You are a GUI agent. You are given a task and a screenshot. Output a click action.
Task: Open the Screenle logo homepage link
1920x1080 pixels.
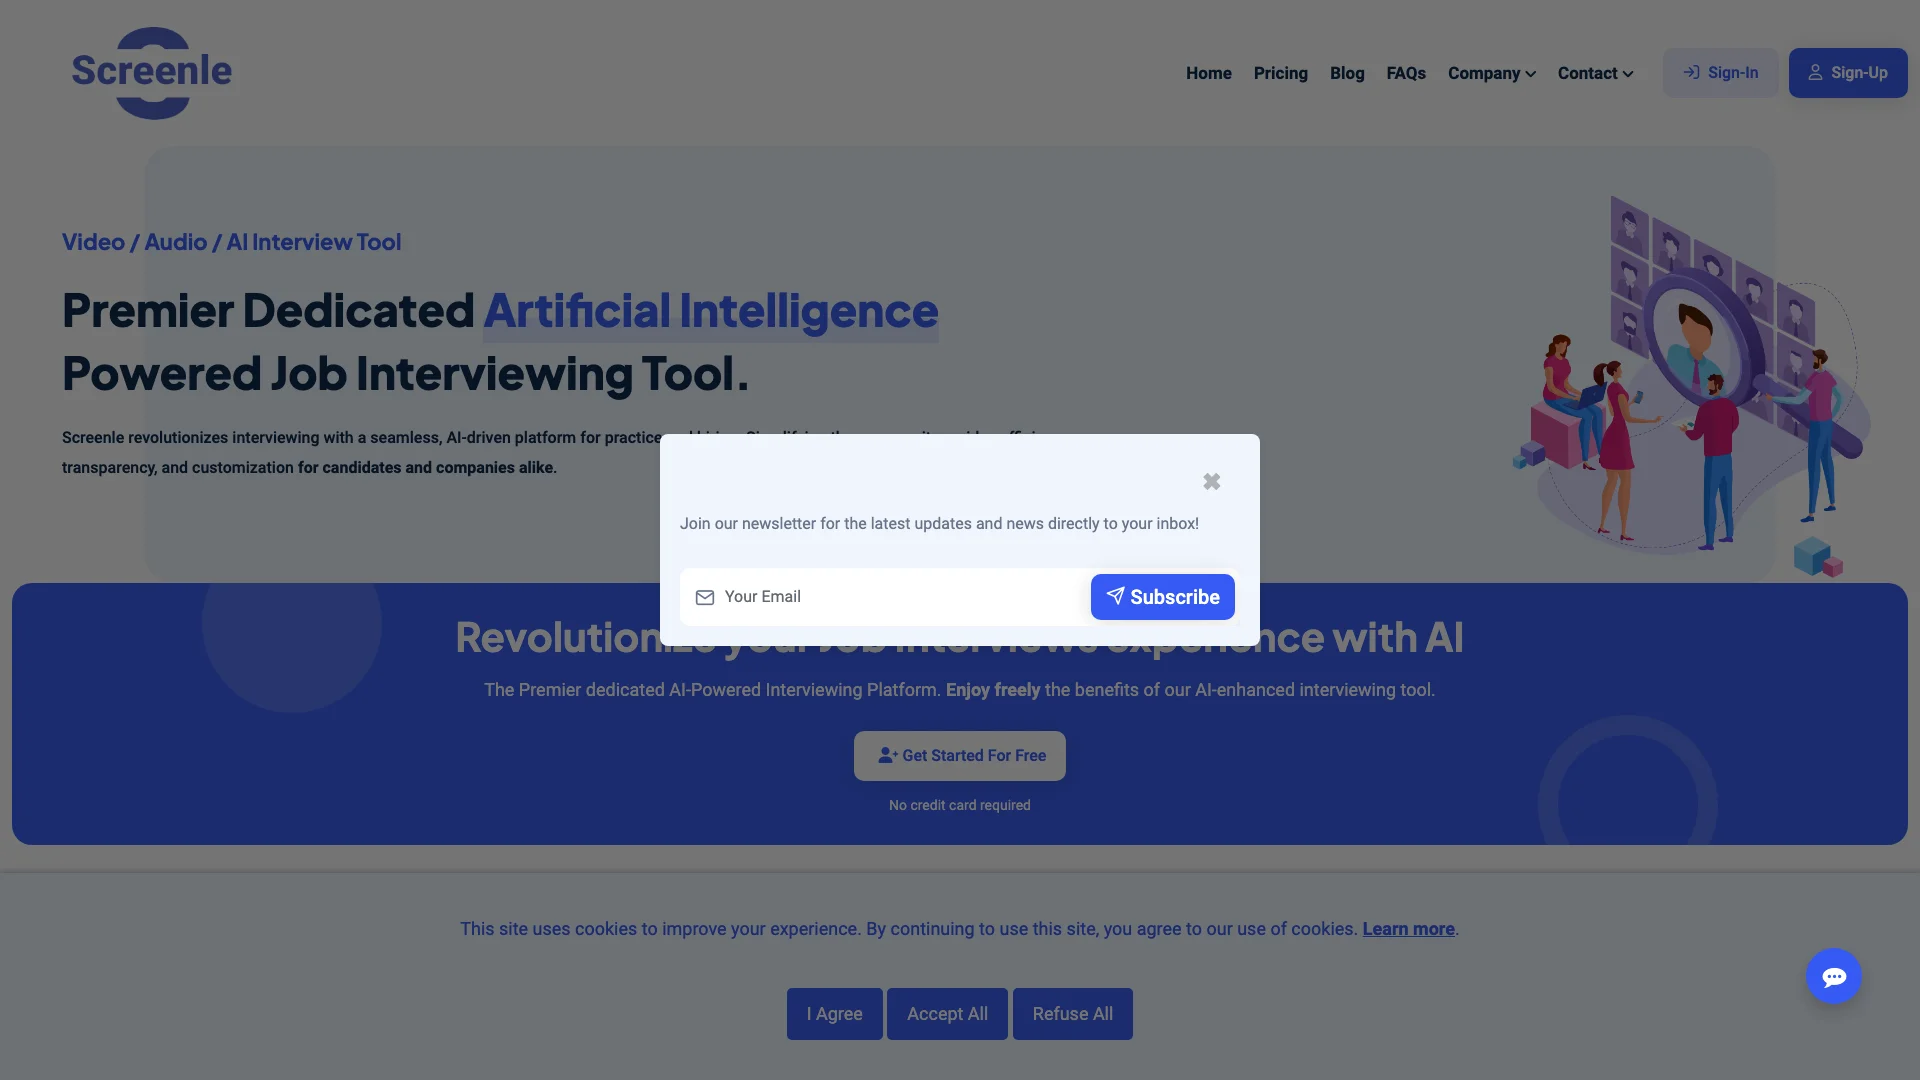tap(152, 73)
